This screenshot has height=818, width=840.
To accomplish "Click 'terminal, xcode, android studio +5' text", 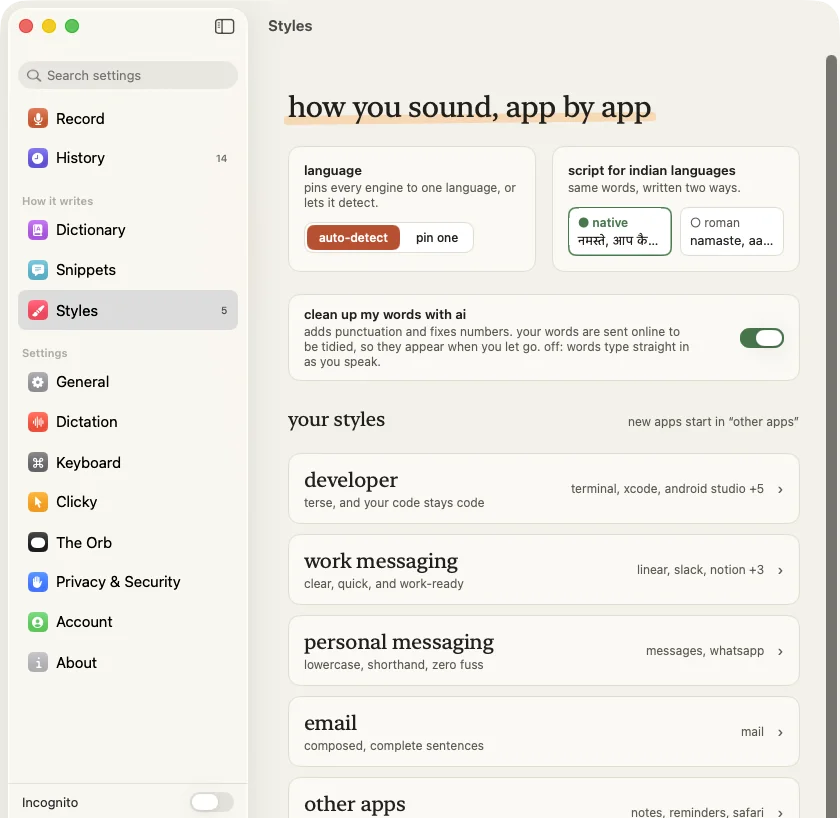I will pos(667,489).
